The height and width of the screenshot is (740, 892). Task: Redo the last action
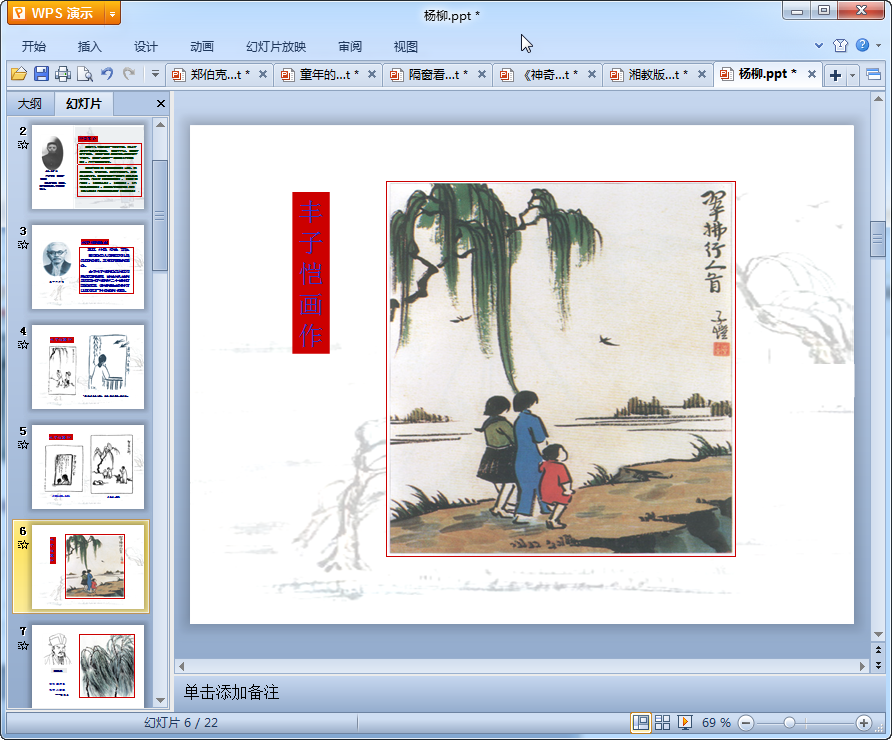click(x=129, y=74)
